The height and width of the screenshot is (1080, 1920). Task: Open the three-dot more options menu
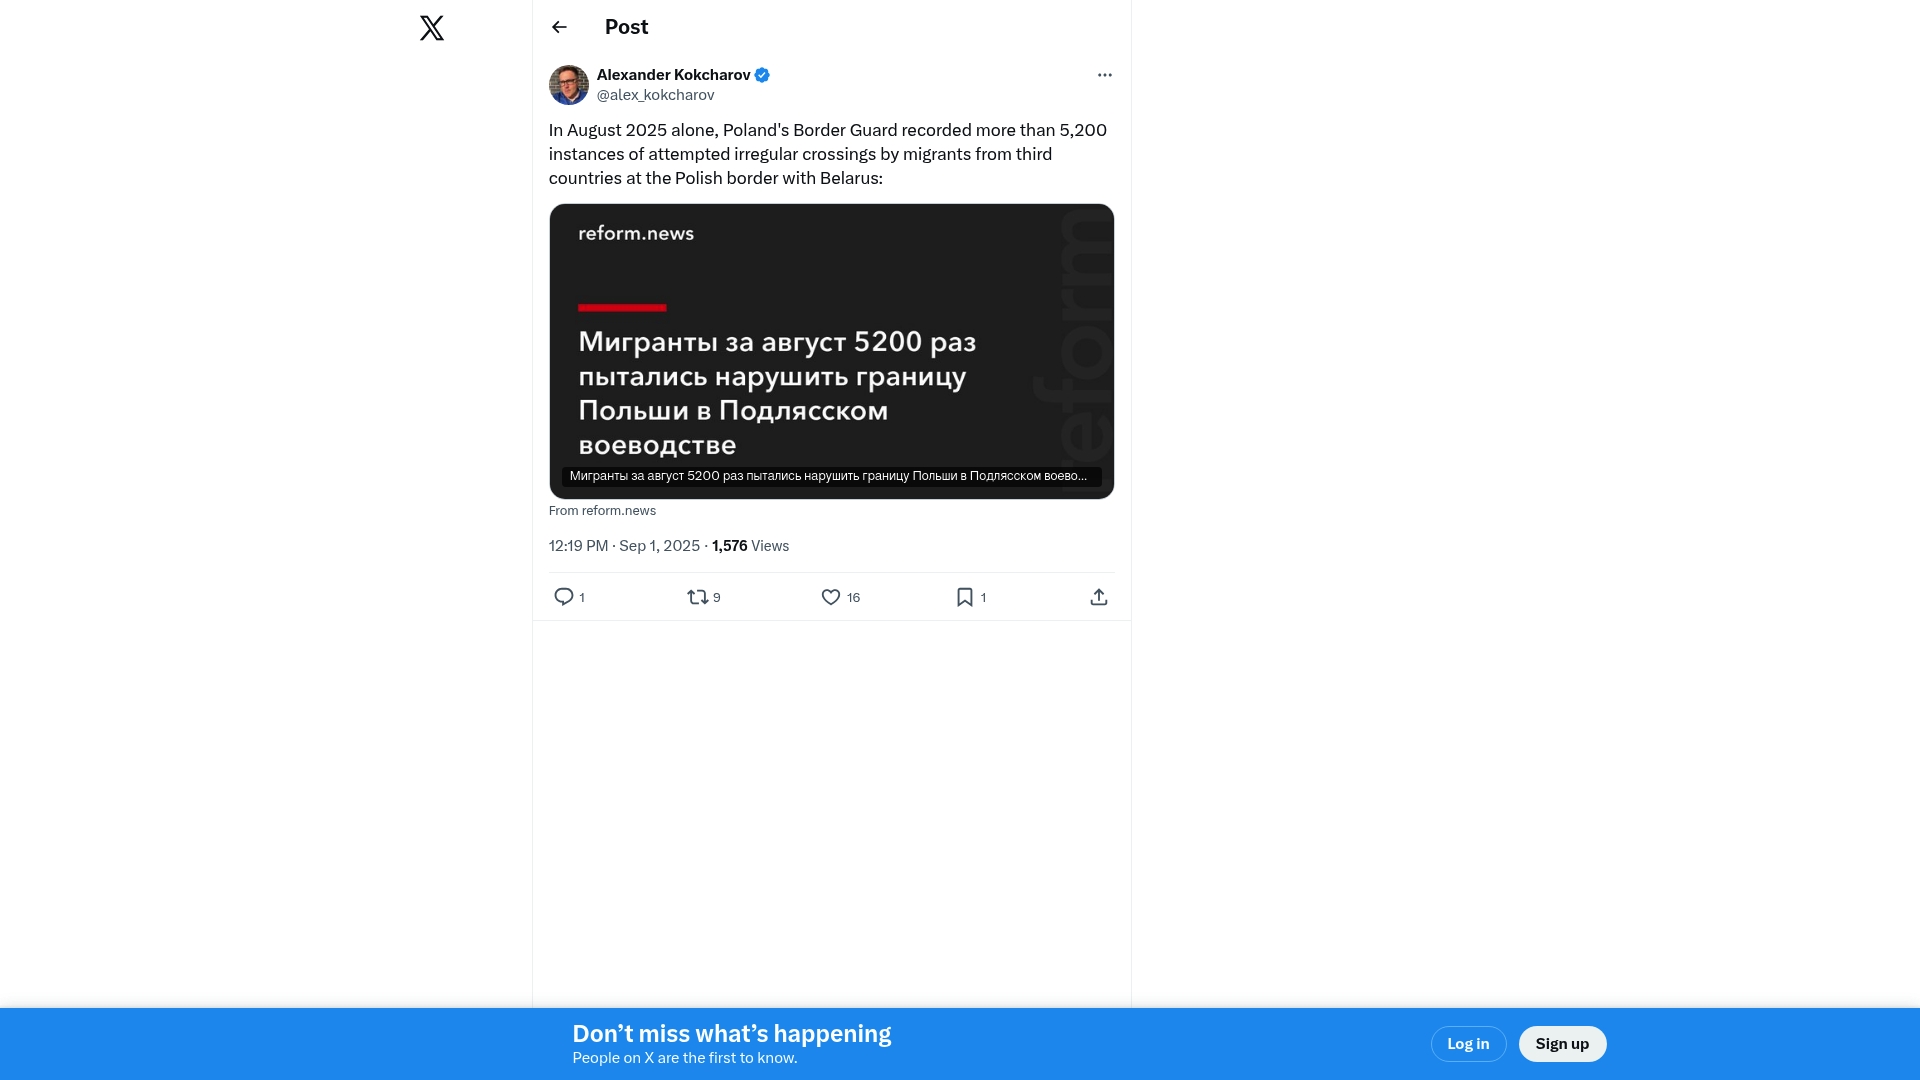coord(1104,75)
